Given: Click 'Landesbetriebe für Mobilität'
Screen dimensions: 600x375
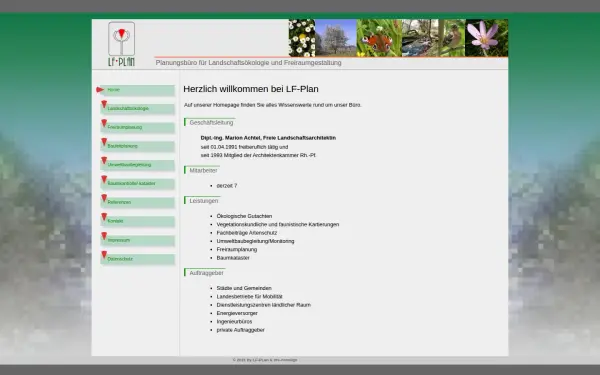Looking at the screenshot, I should tap(249, 297).
